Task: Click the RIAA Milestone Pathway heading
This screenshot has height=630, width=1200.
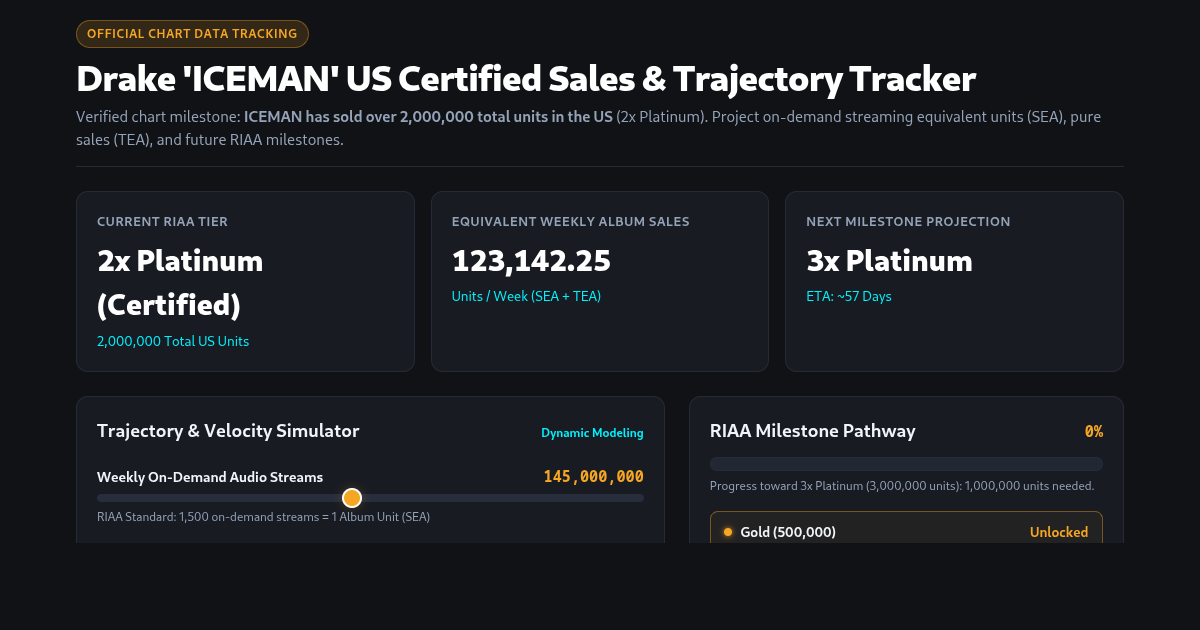Action: tap(812, 431)
